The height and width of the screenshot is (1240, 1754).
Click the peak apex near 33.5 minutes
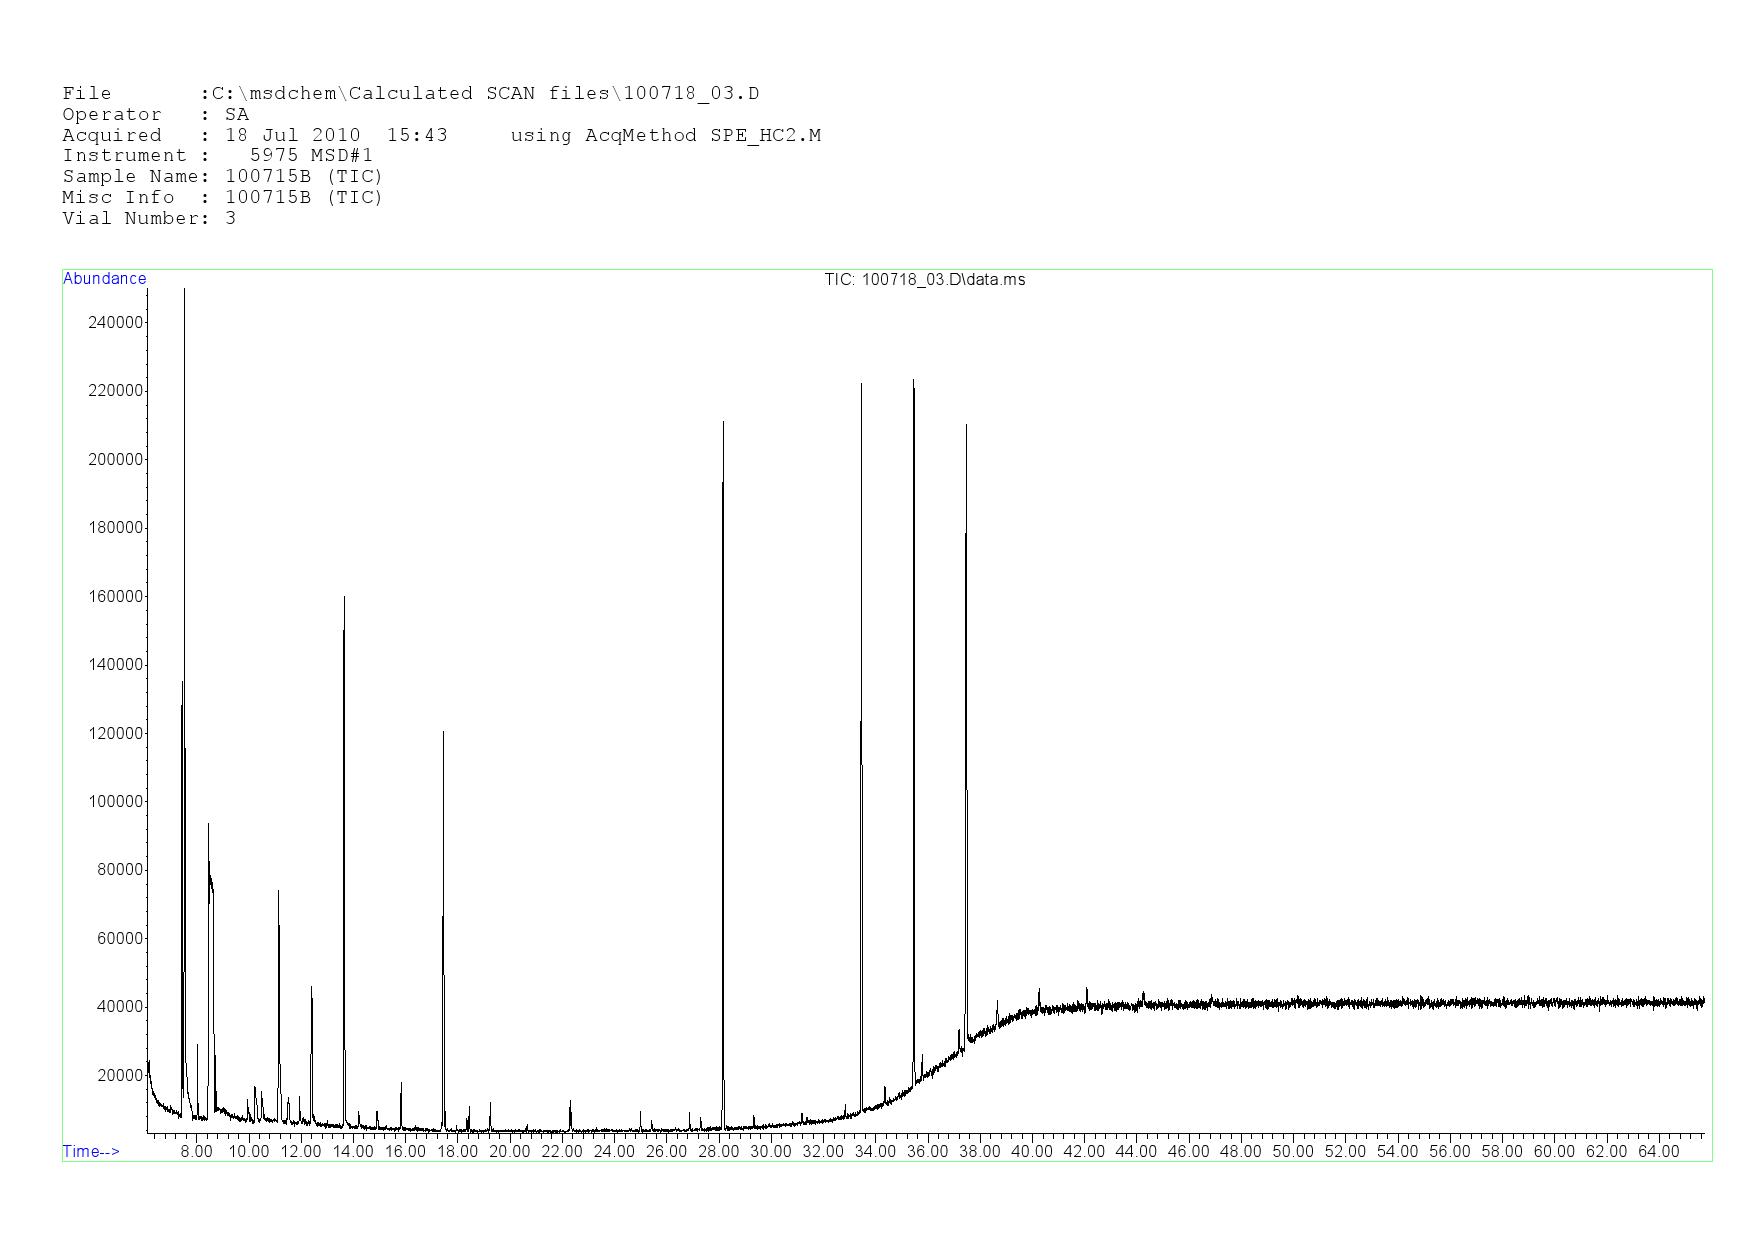pyautogui.click(x=861, y=385)
